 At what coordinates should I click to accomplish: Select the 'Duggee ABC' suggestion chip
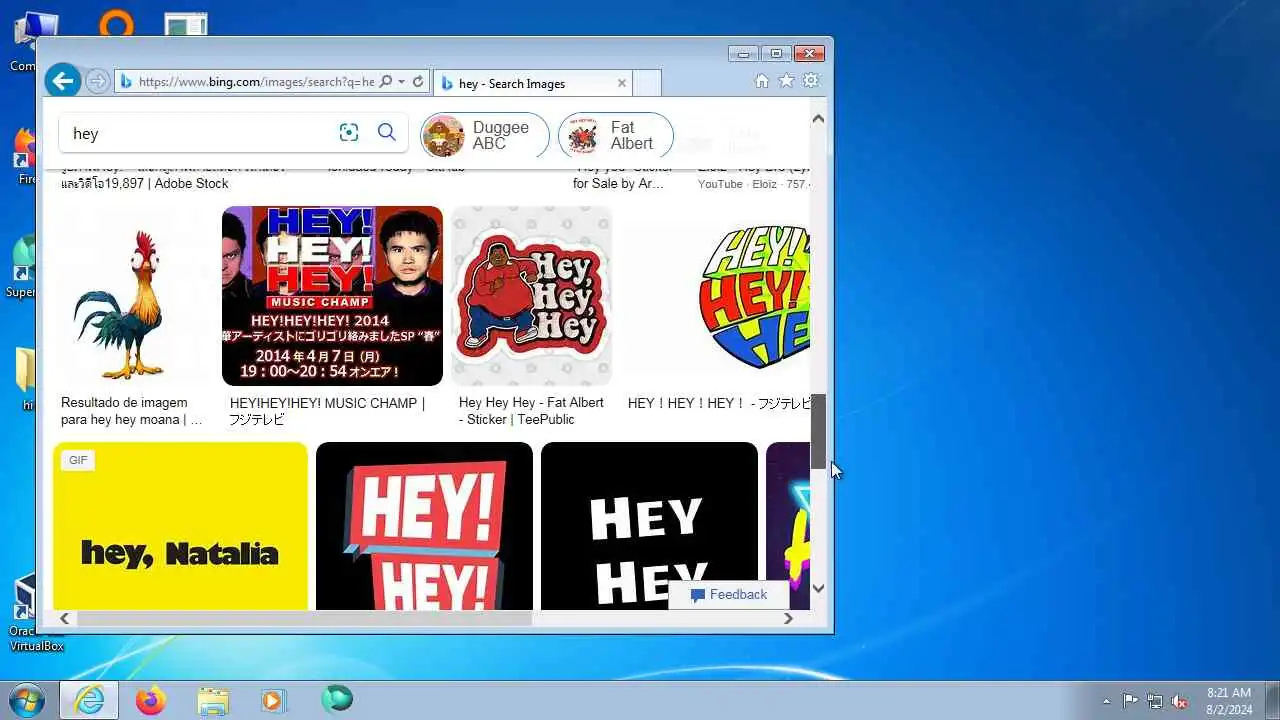click(484, 135)
